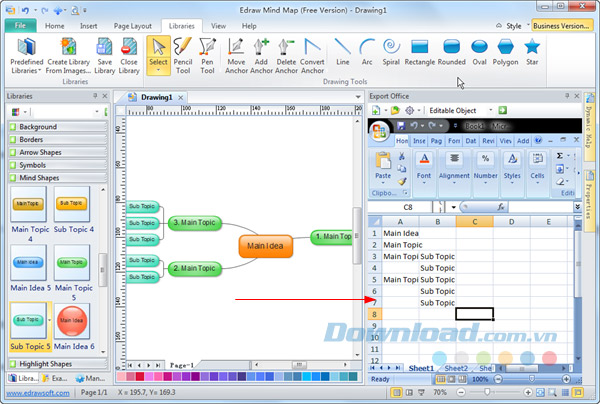600x404 pixels.
Task: Open Font group in Excel ribbon
Action: point(424,168)
